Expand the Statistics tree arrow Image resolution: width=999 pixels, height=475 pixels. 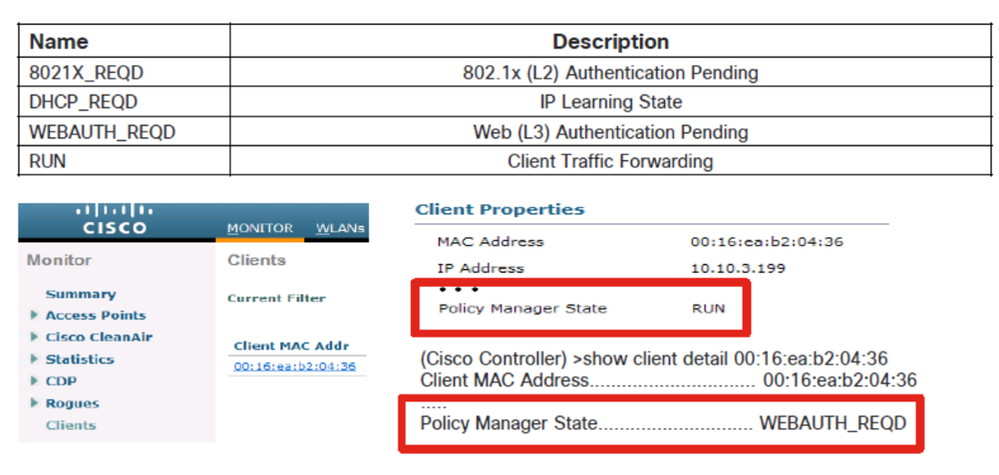click(x=34, y=359)
